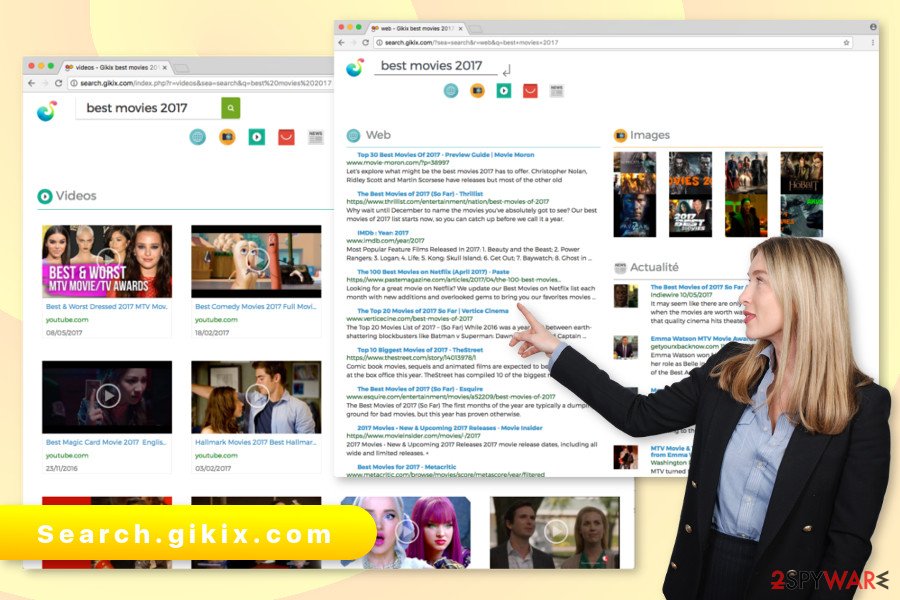Click address bar in the videos window
900x600 pixels.
(x=200, y=83)
